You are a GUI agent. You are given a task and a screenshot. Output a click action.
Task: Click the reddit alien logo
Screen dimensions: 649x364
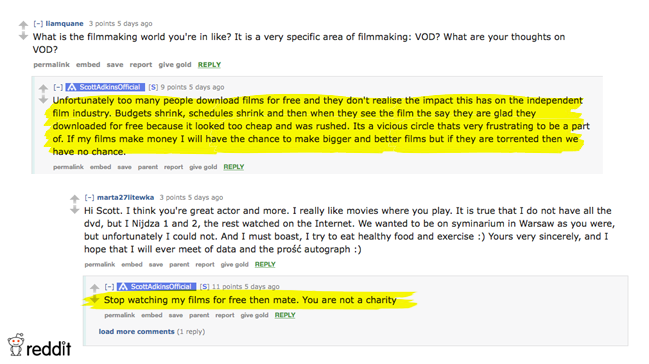[16, 345]
